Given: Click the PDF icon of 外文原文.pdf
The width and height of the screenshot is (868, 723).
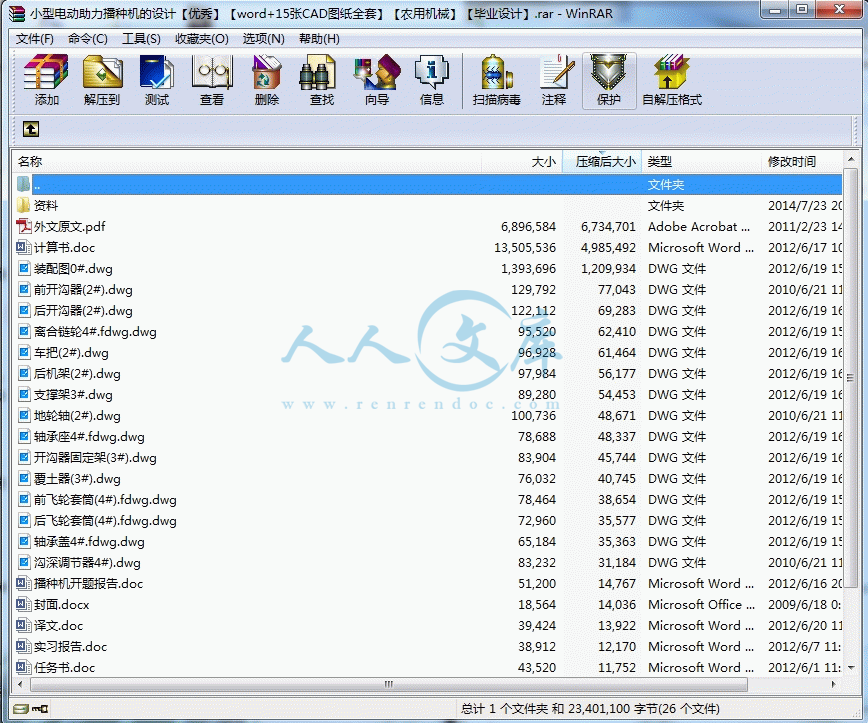Looking at the screenshot, I should coord(23,226).
